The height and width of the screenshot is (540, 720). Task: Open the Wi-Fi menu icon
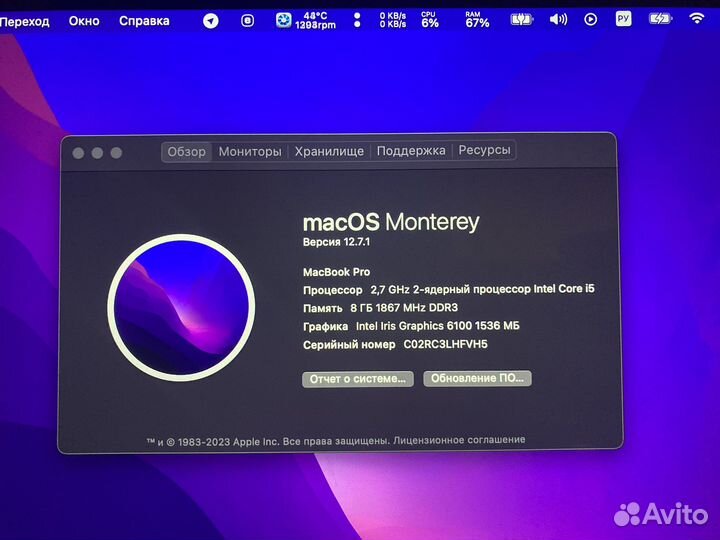[697, 18]
